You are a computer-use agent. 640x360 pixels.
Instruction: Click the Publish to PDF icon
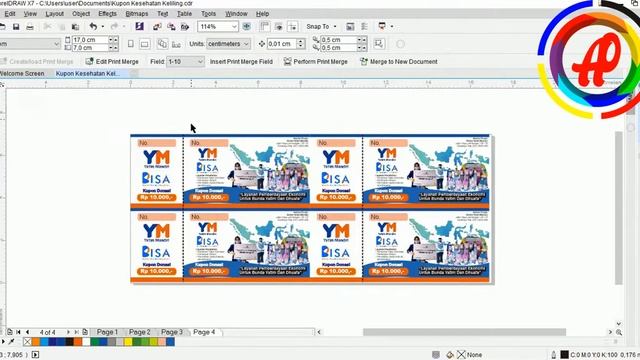(x=185, y=27)
